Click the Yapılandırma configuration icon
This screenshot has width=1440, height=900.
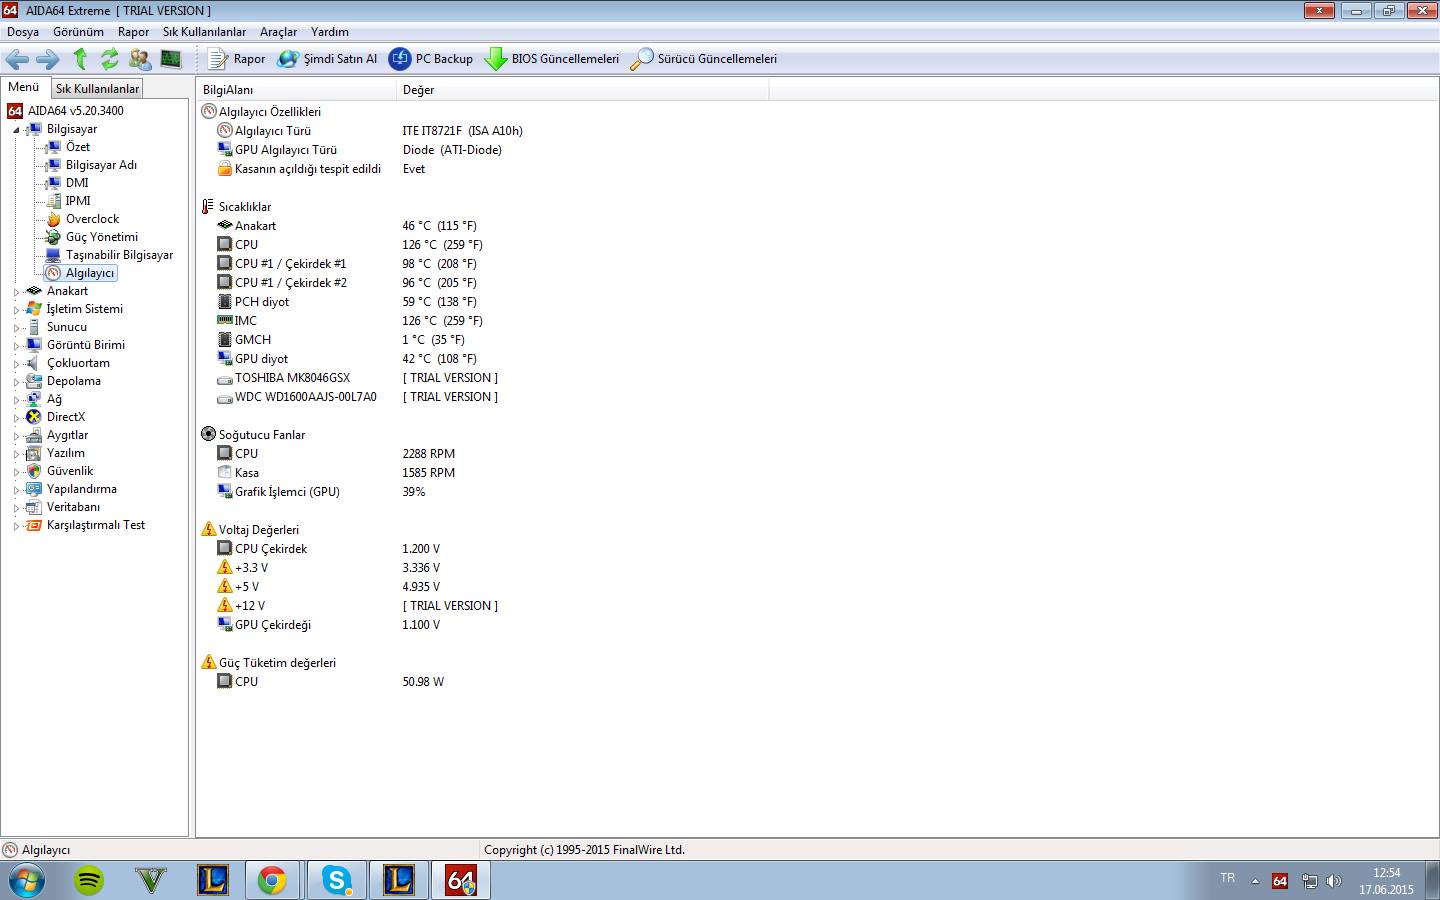tap(34, 489)
